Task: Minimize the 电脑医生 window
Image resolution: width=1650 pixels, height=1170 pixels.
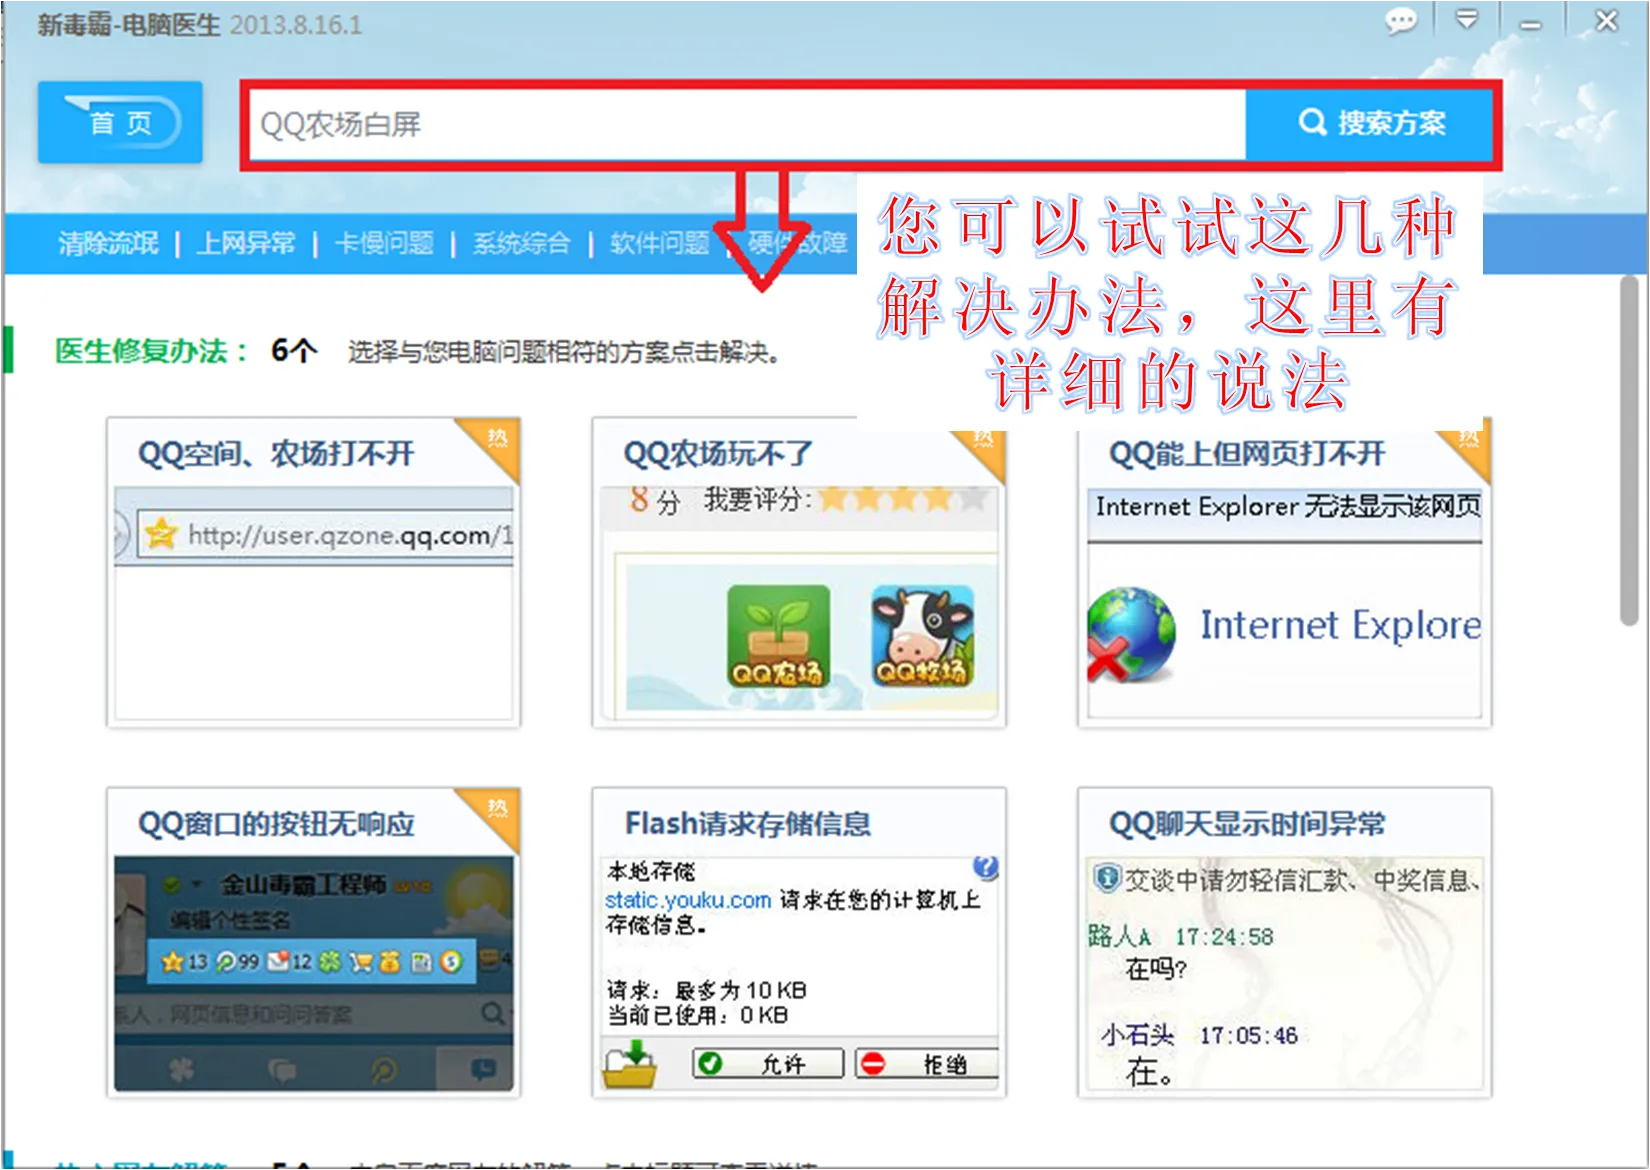Action: pos(1530,23)
